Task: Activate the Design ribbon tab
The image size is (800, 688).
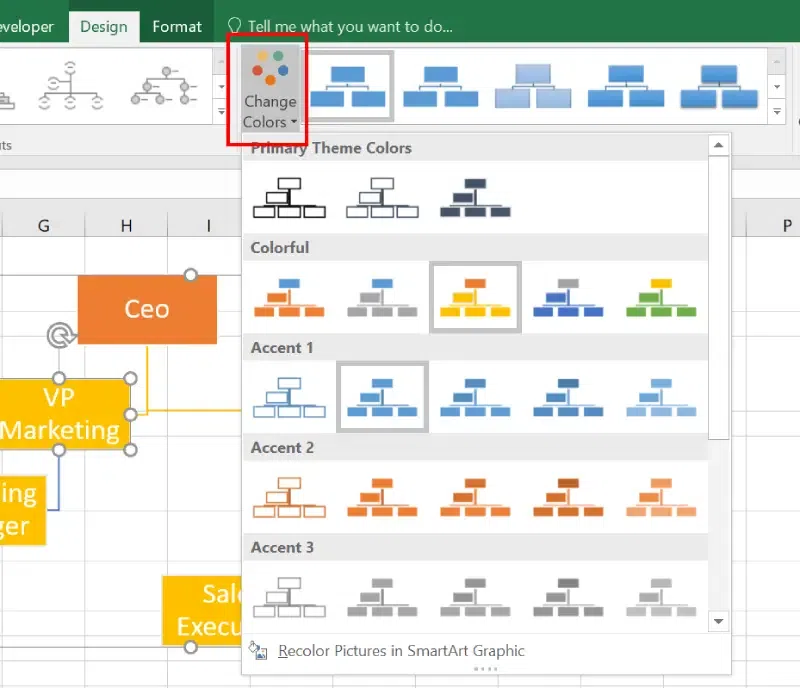Action: coord(103,26)
